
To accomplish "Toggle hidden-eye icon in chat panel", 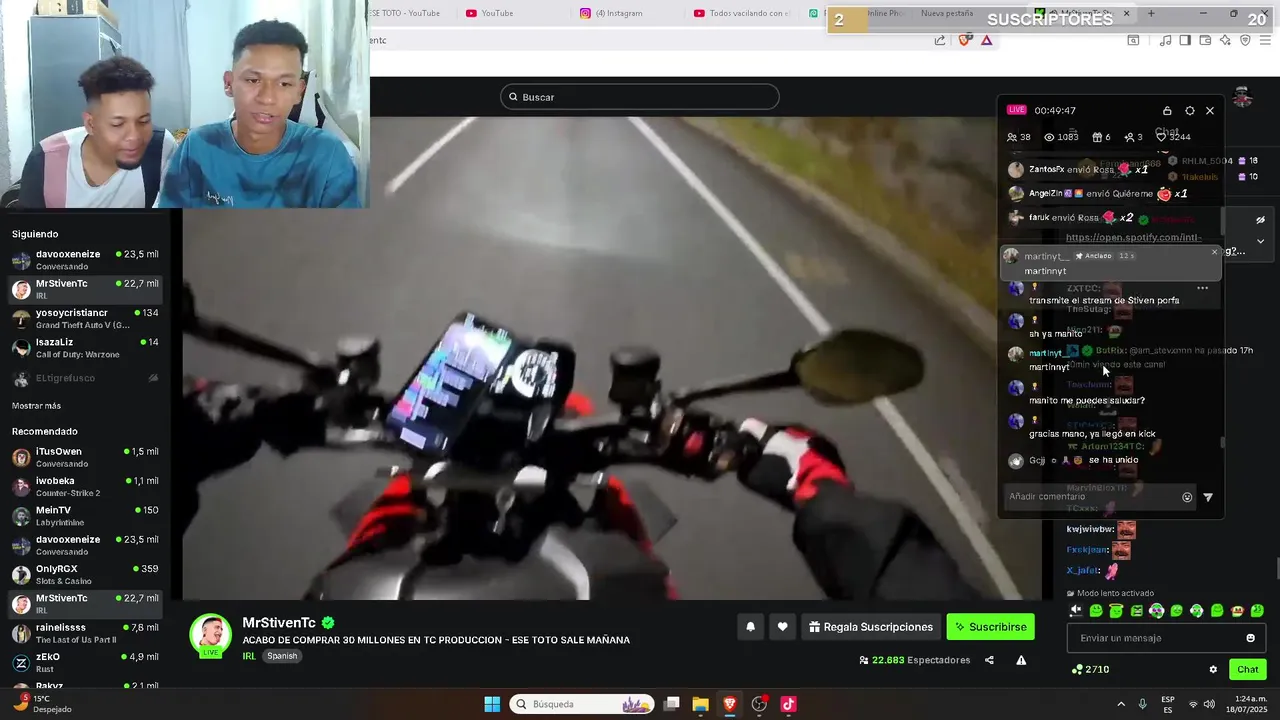I will (1260, 220).
